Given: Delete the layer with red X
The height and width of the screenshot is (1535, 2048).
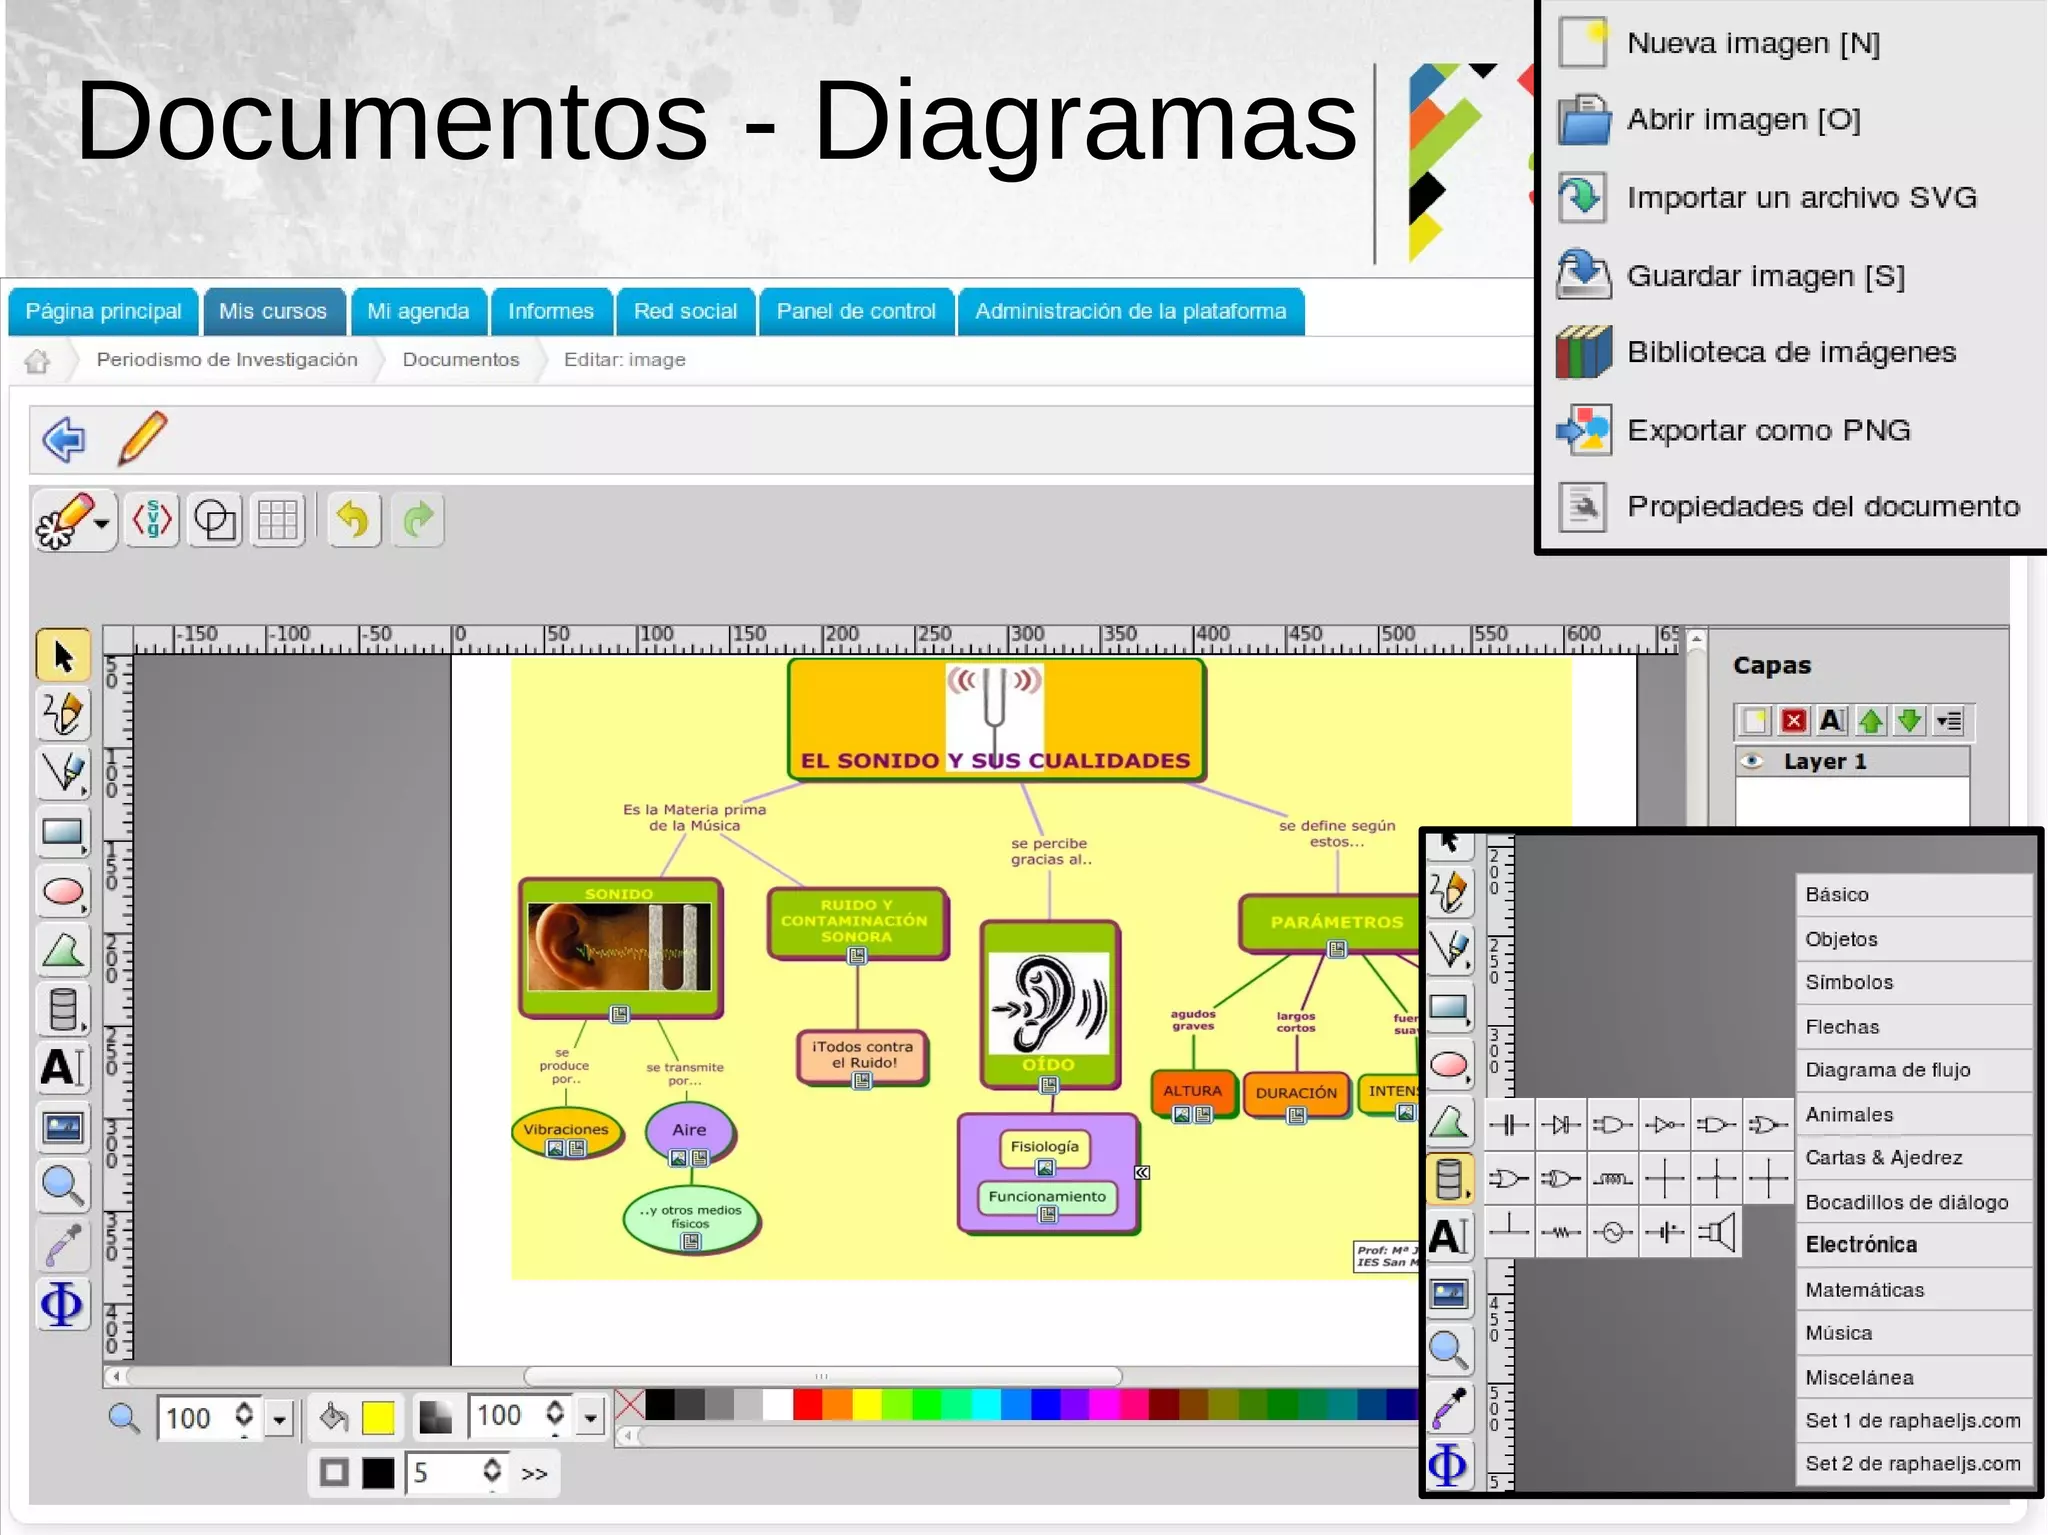Looking at the screenshot, I should [1794, 720].
